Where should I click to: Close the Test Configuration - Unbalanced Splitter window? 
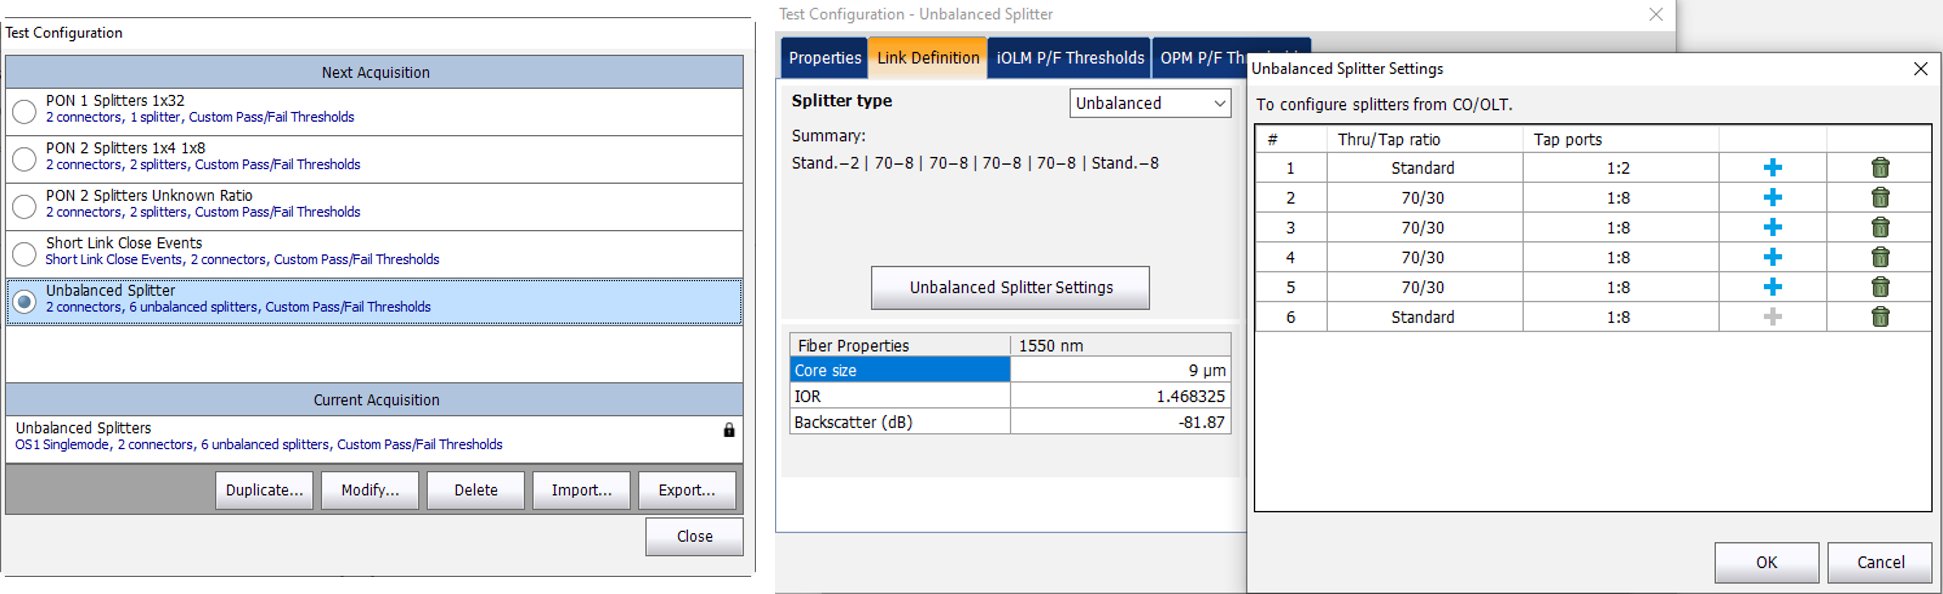point(1656,14)
